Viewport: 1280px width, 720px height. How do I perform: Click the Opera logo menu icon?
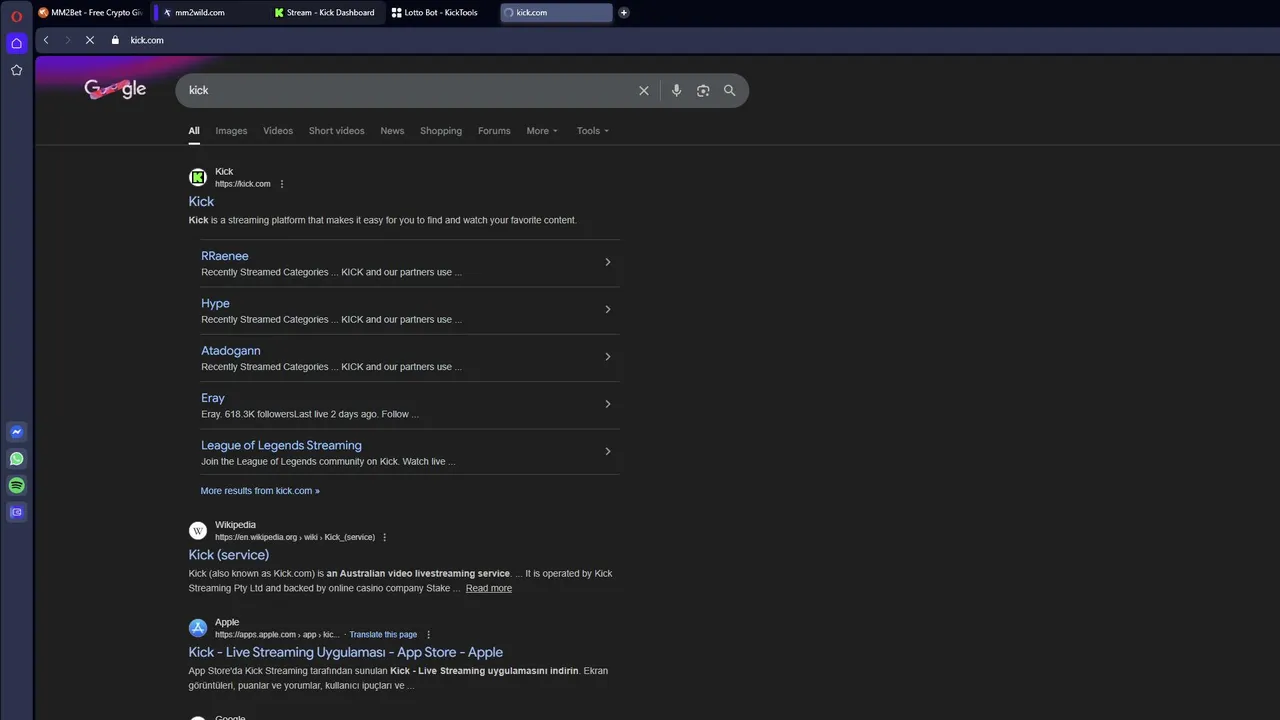16,16
